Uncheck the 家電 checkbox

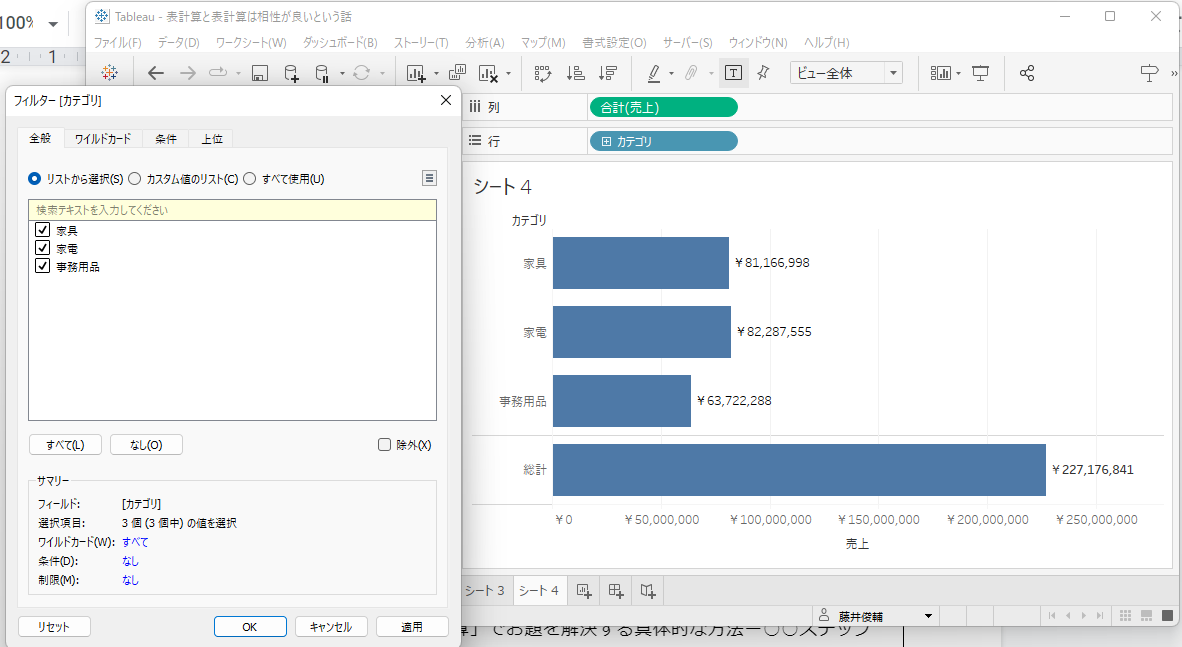(43, 248)
